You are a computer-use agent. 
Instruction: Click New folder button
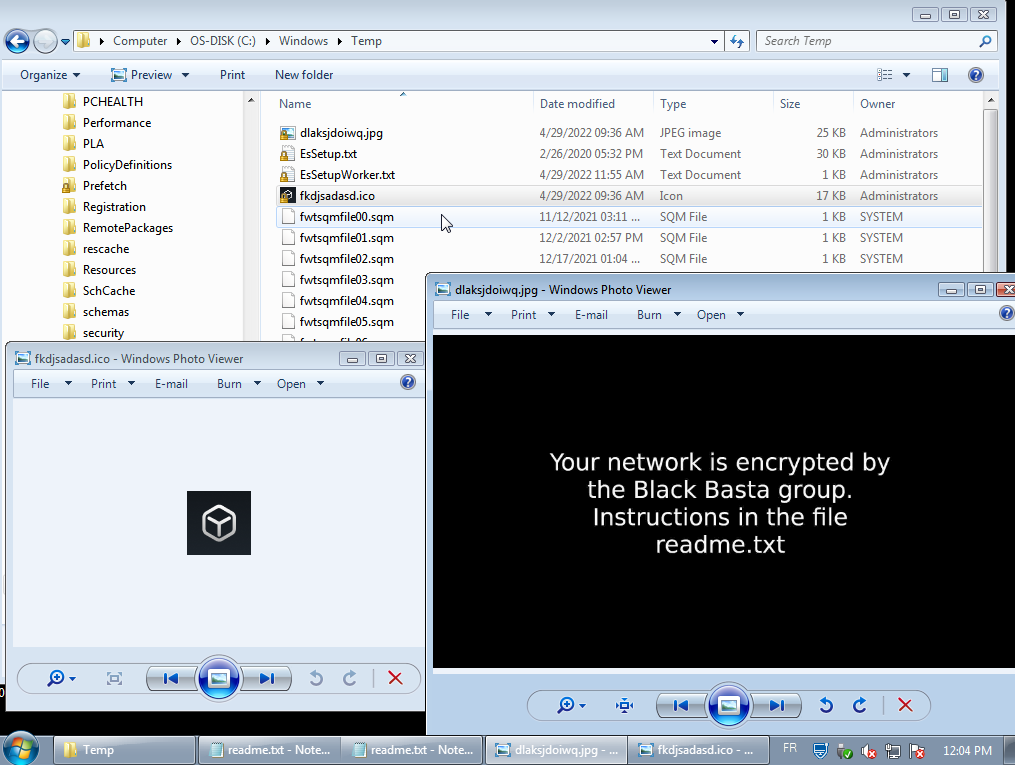(304, 75)
